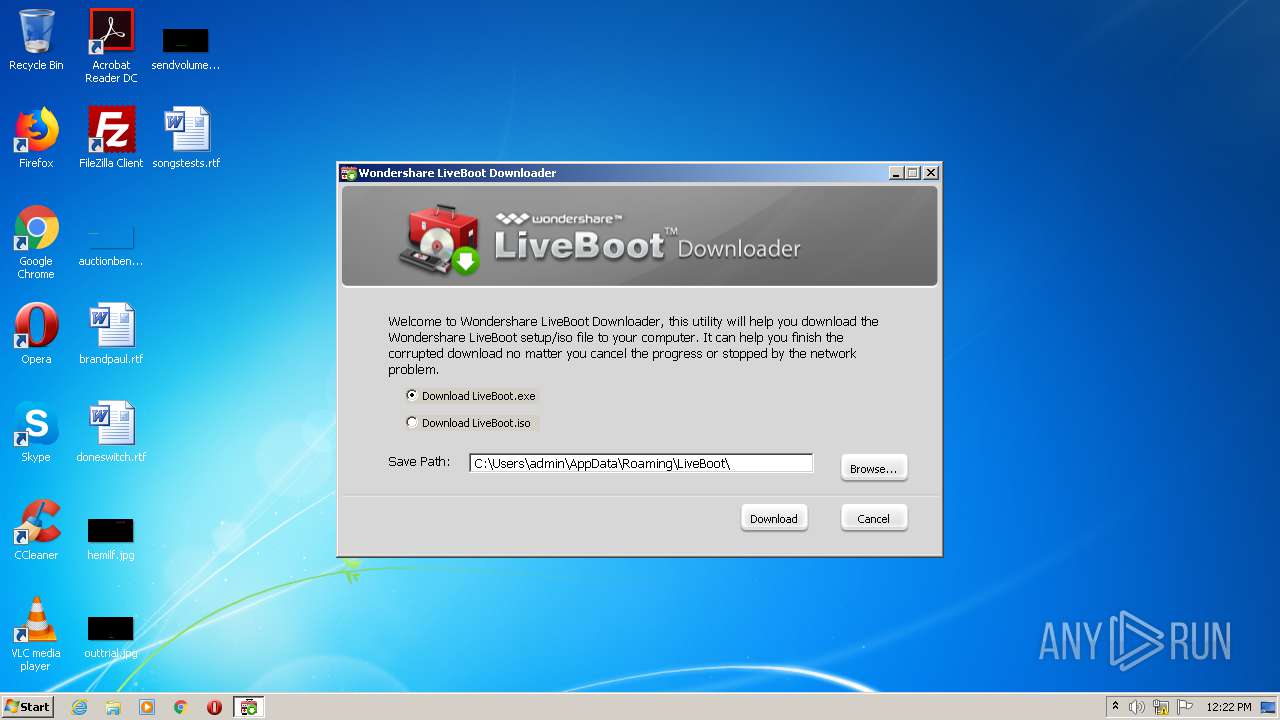Launch Chrome from the taskbar

(x=181, y=707)
